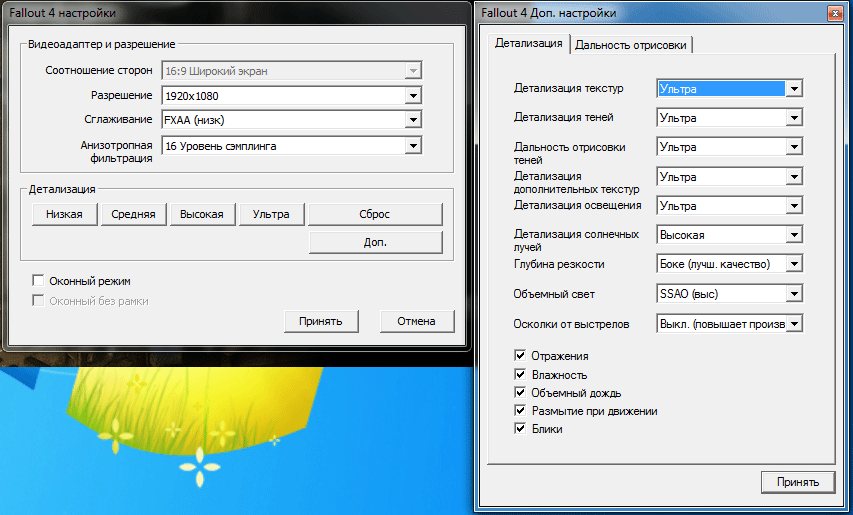Screen dimensions: 853x515
Task: Expand the Глубина резкости dropdown
Action: (x=730, y=264)
